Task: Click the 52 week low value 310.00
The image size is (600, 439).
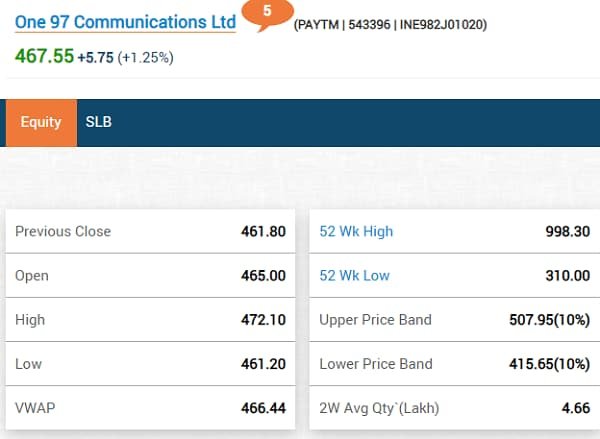Action: (x=566, y=276)
